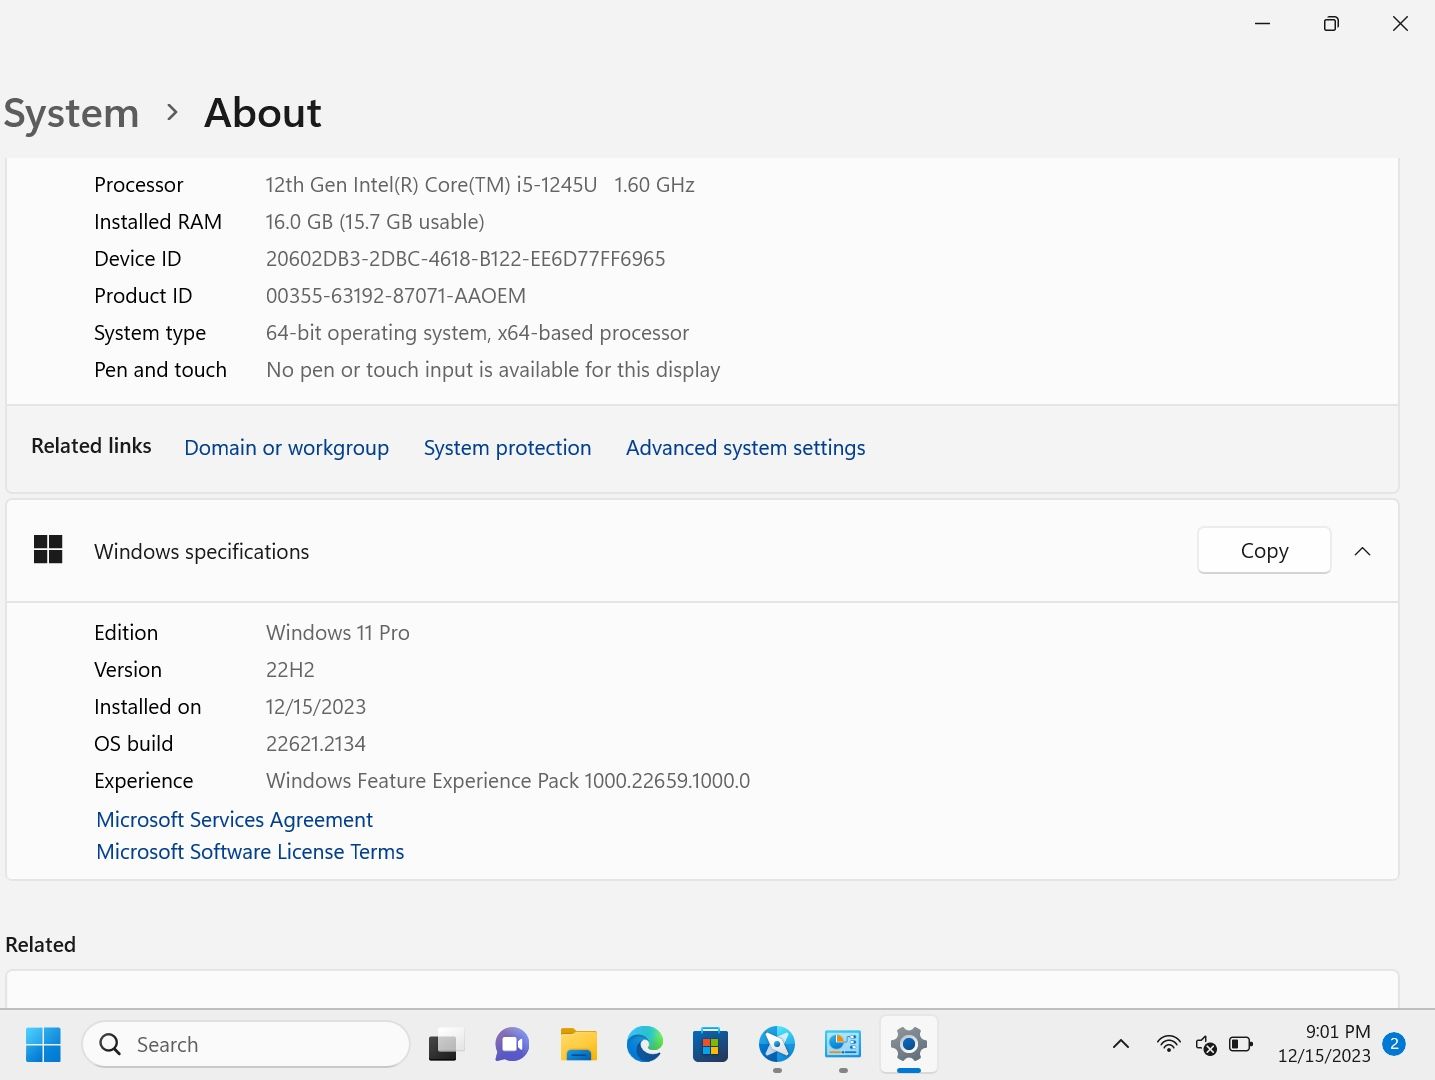Show hidden icons in the system tray
The height and width of the screenshot is (1080, 1435).
tap(1120, 1044)
